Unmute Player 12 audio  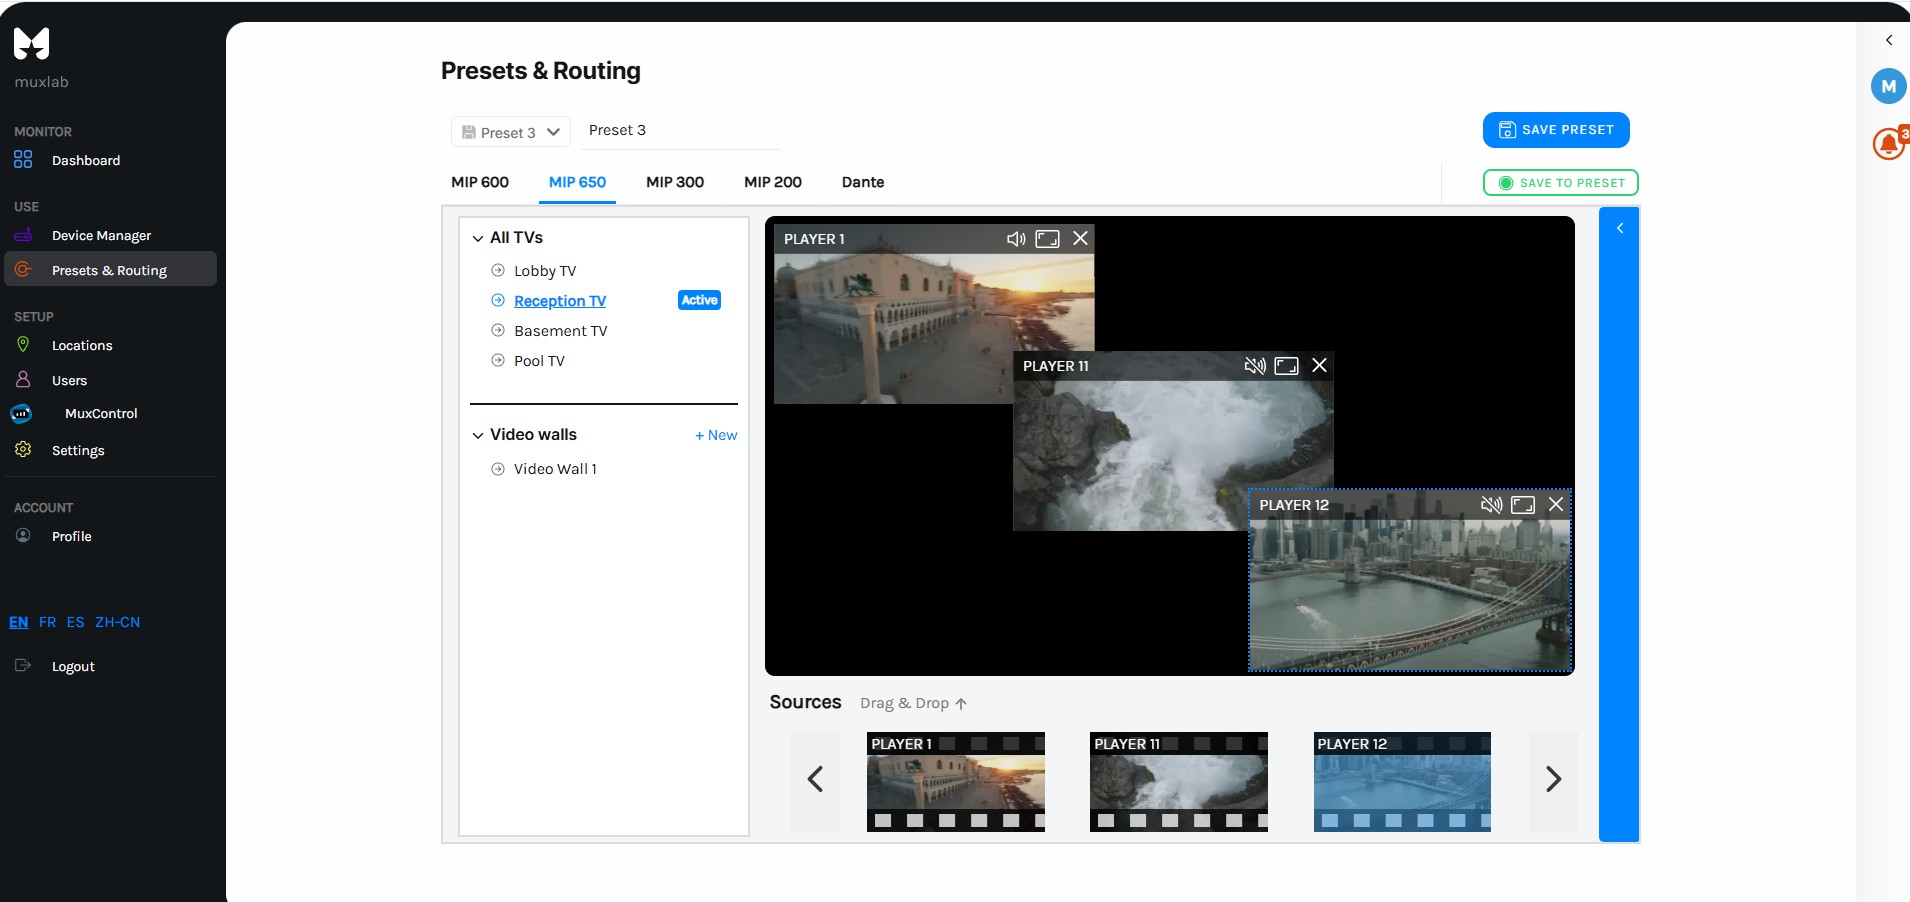pos(1491,505)
